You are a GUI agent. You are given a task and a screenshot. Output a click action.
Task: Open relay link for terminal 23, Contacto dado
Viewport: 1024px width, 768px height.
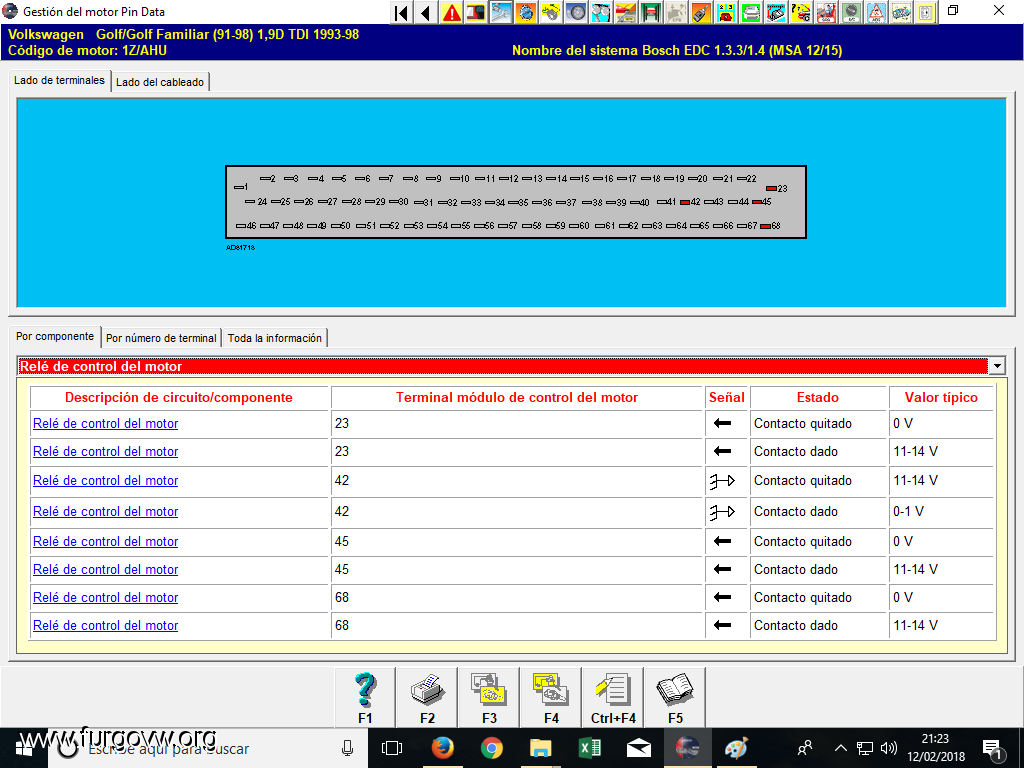(x=106, y=452)
